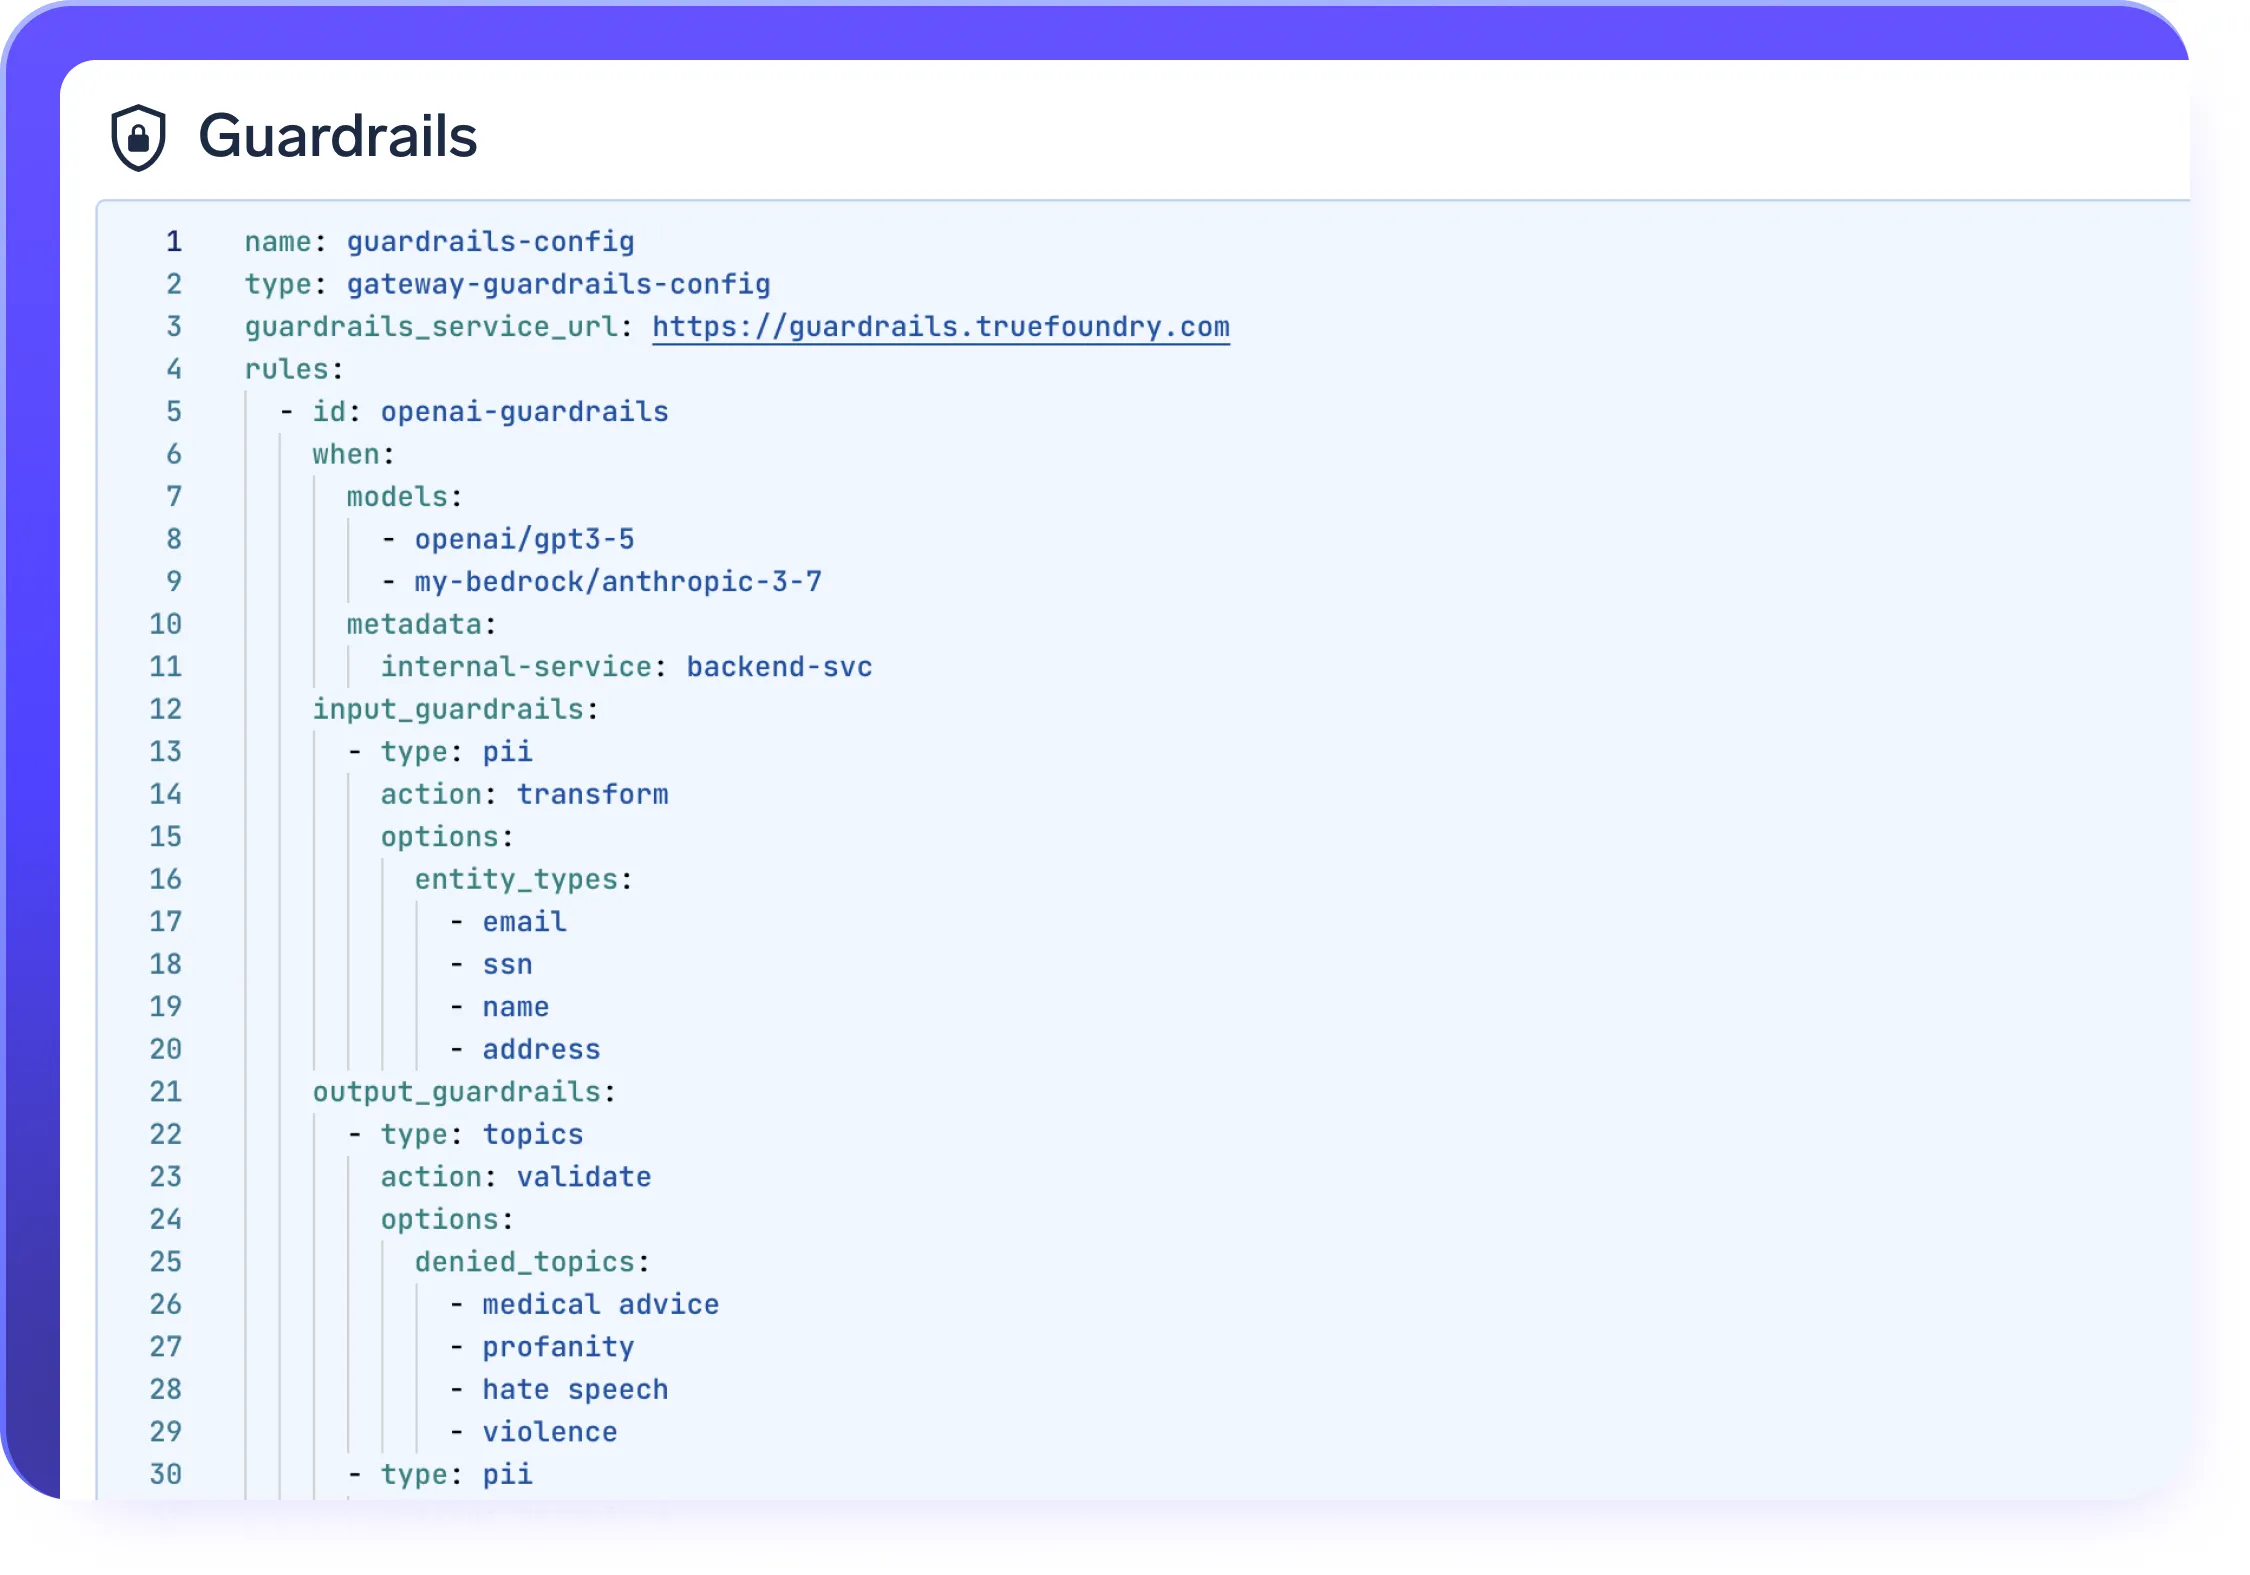Click the name entity entry on line 19

click(515, 1007)
